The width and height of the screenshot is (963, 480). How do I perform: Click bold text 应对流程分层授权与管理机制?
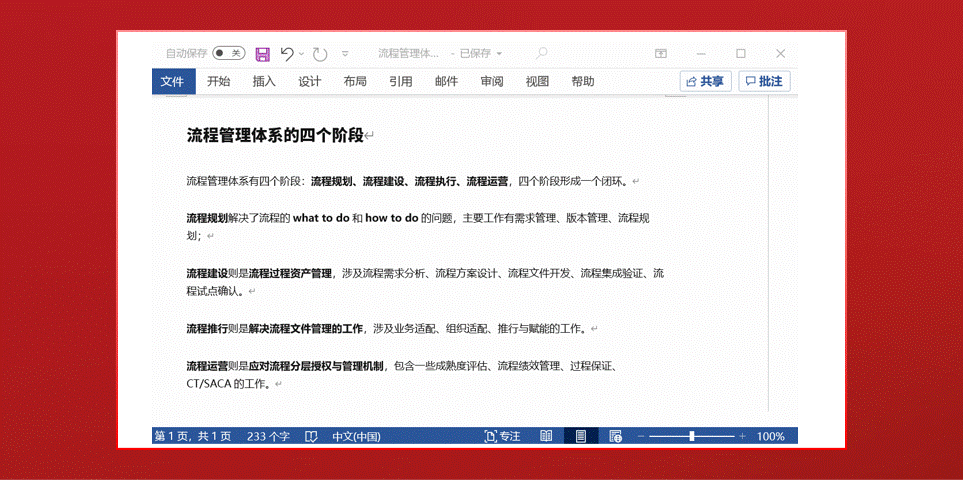coord(316,366)
